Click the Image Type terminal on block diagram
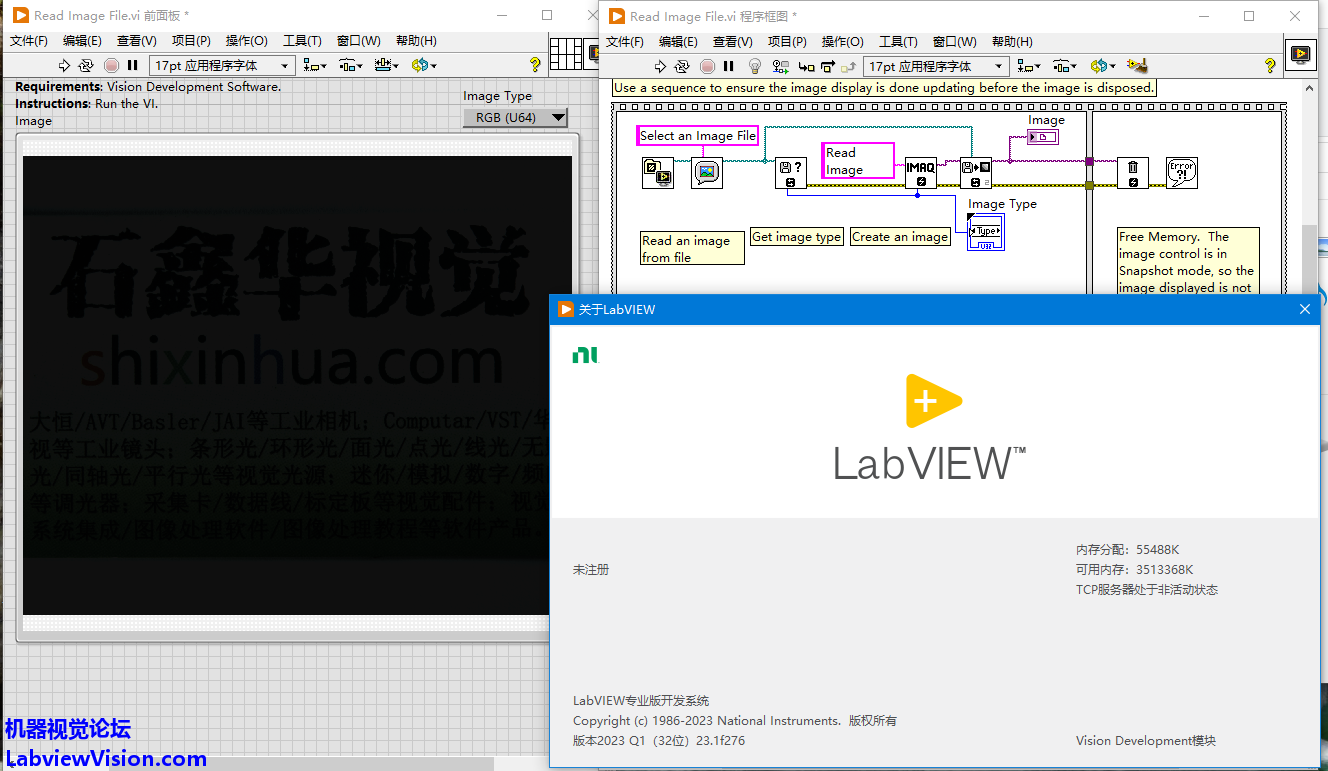1328x771 pixels. pos(986,232)
